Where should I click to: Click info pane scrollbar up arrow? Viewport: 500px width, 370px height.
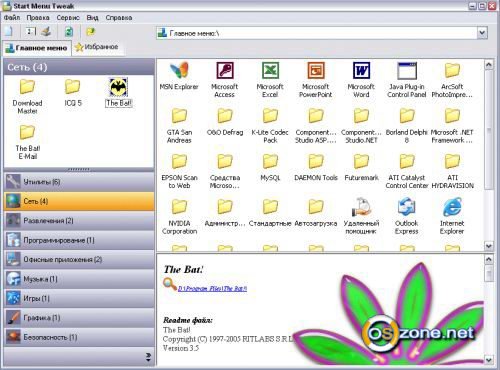pos(488,259)
